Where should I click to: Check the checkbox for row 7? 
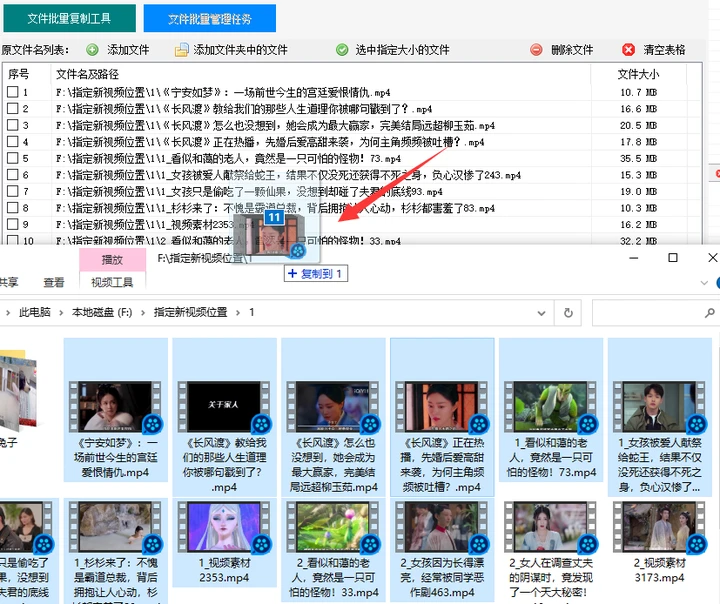(x=13, y=191)
